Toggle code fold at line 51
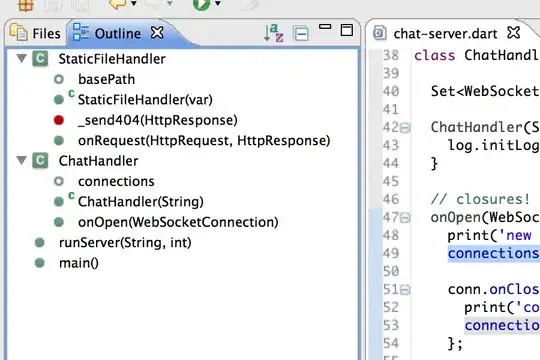The image size is (540, 360). click(x=405, y=290)
